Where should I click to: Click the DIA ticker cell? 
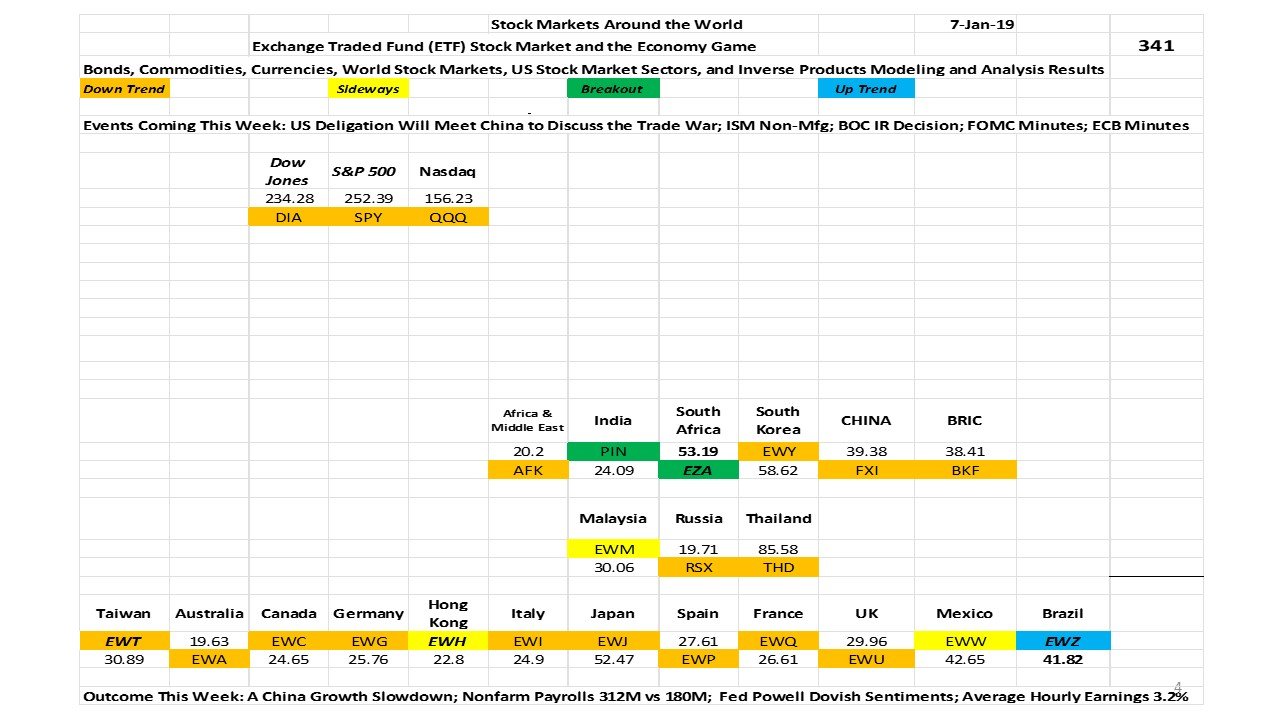click(288, 217)
